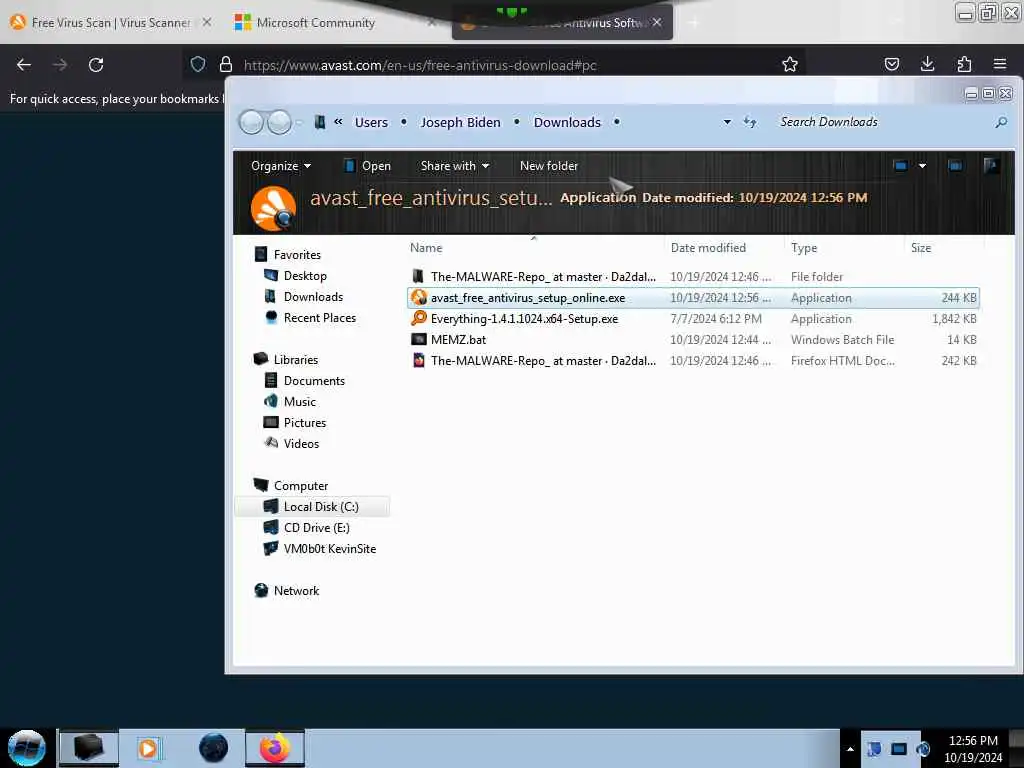The height and width of the screenshot is (768, 1024).
Task: Select Downloads in the breadcrumb path
Action: pos(567,122)
